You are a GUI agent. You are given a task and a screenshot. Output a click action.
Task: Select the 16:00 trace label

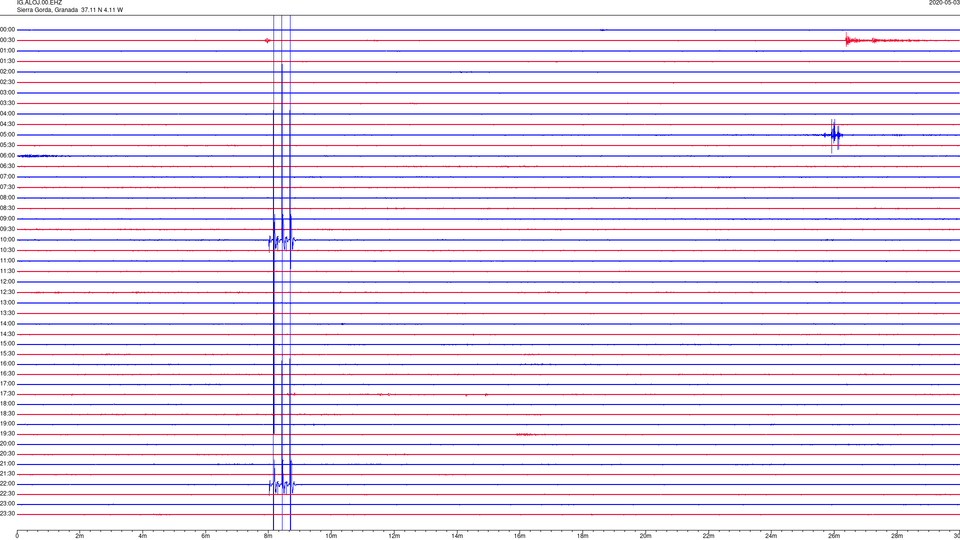[7, 364]
